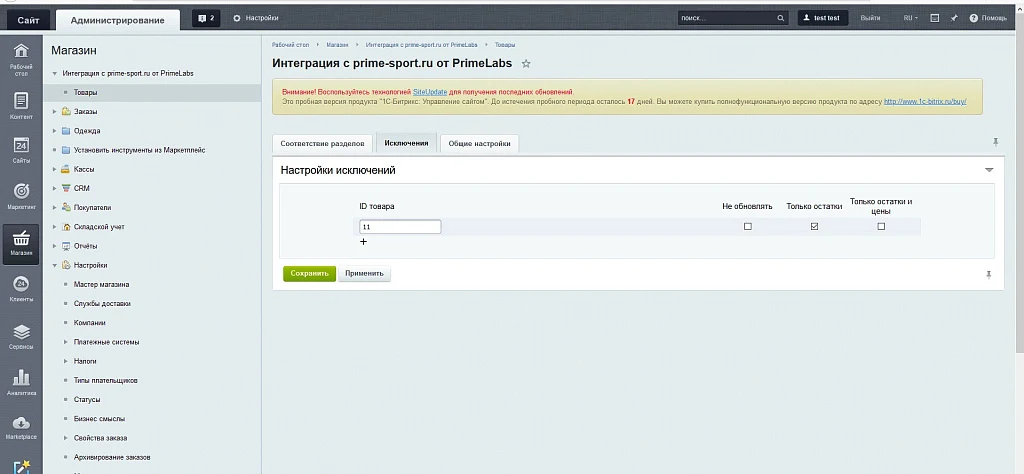The height and width of the screenshot is (474, 1024).
Task: Expand the Отчёты tree node
Action: (55, 246)
